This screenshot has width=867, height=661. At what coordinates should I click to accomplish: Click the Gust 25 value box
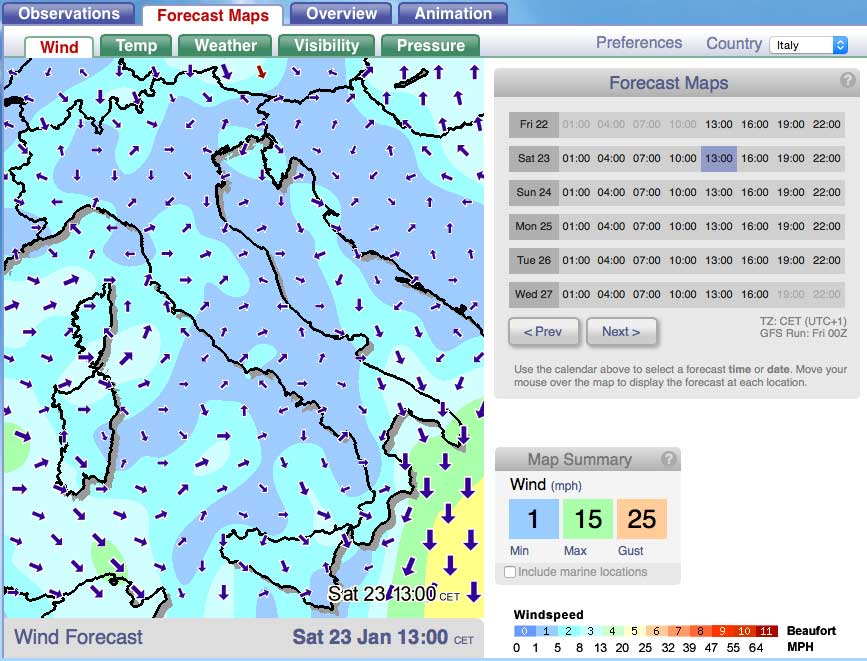point(642,520)
